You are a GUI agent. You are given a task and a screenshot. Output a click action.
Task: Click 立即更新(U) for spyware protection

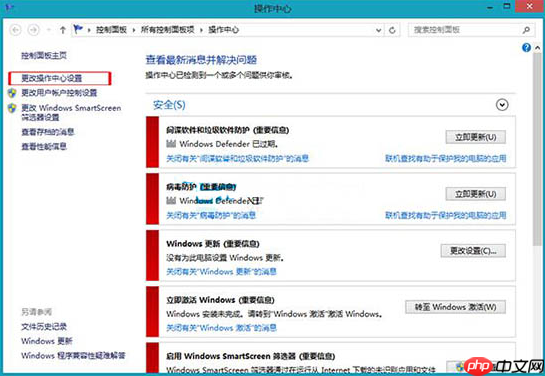[475, 137]
